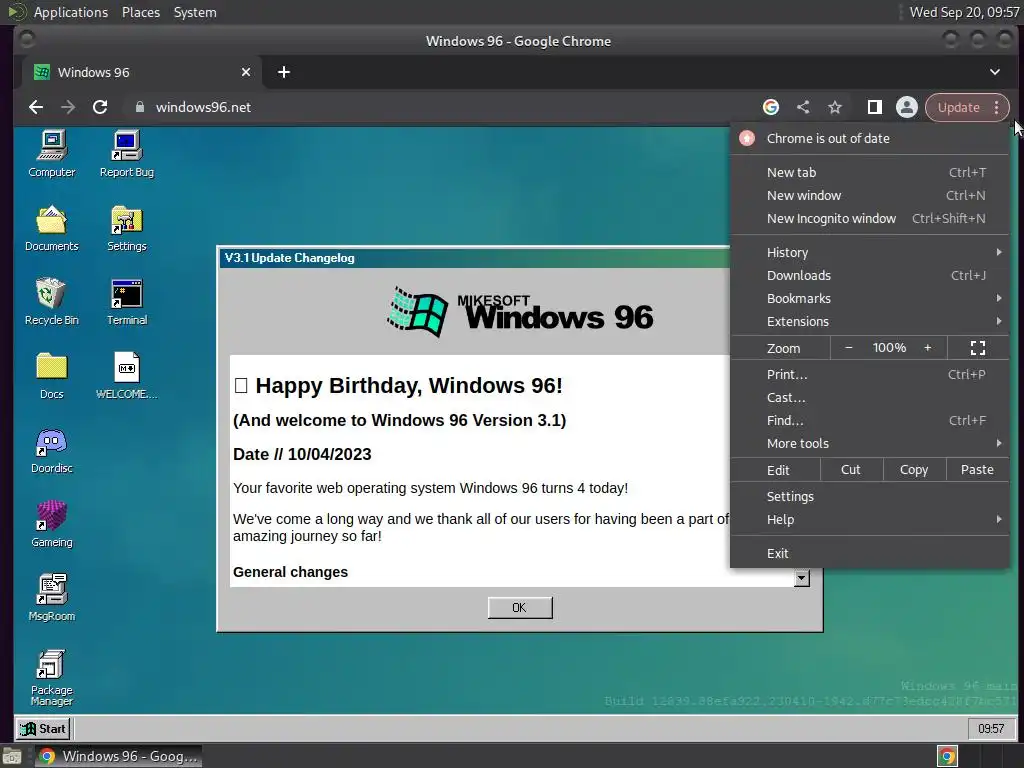Choose Find… in Chrome menu
Image resolution: width=1024 pixels, height=768 pixels.
pyautogui.click(x=870, y=421)
